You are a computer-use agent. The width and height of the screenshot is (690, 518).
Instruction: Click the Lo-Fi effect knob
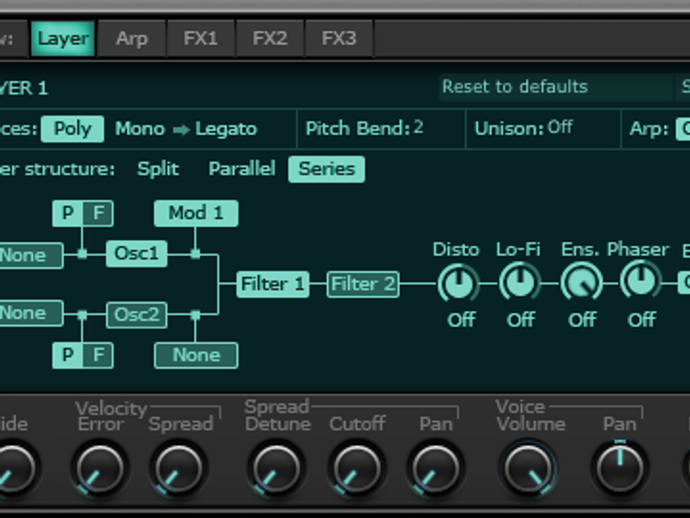pyautogui.click(x=520, y=282)
